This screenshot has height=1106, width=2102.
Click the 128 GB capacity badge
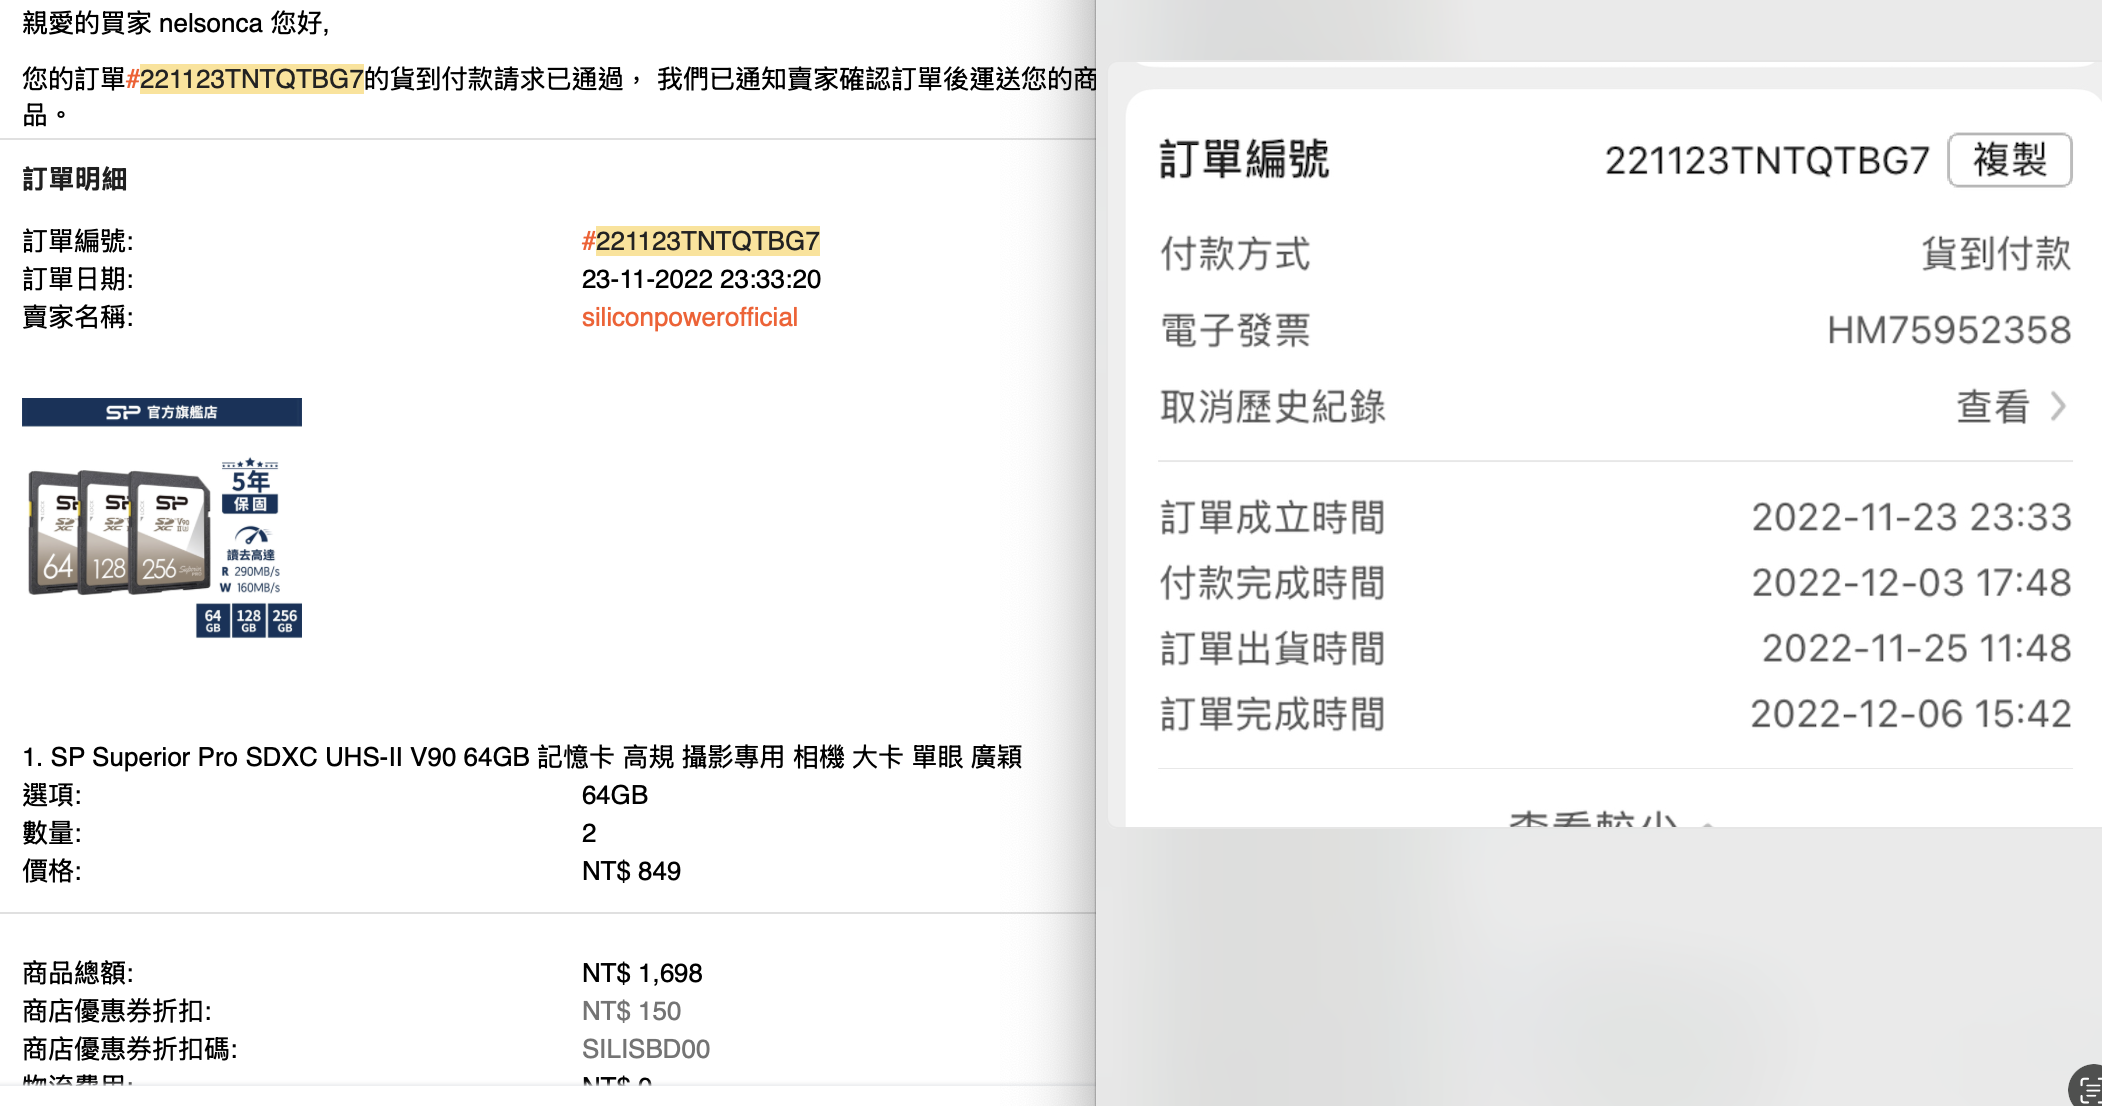click(249, 621)
